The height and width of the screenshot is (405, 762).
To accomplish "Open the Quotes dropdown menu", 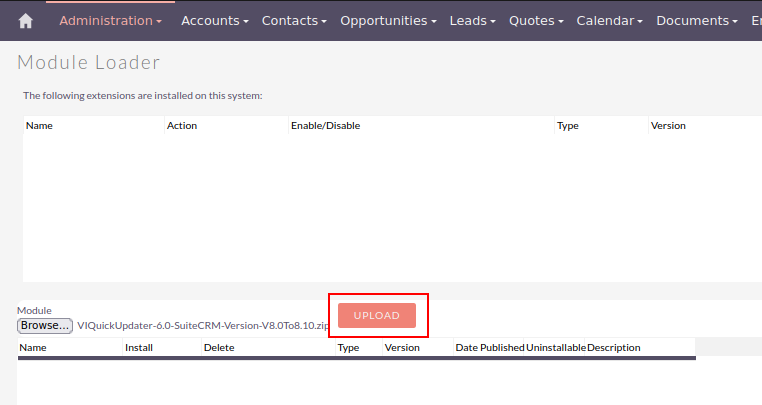I will pos(536,21).
